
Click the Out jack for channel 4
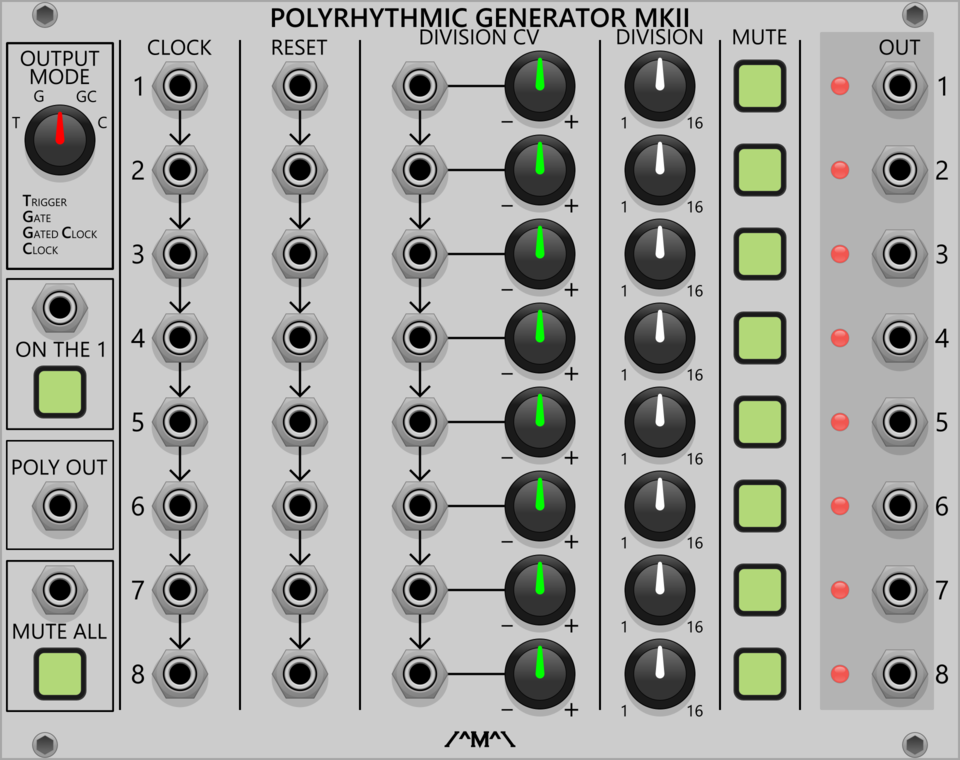click(900, 337)
